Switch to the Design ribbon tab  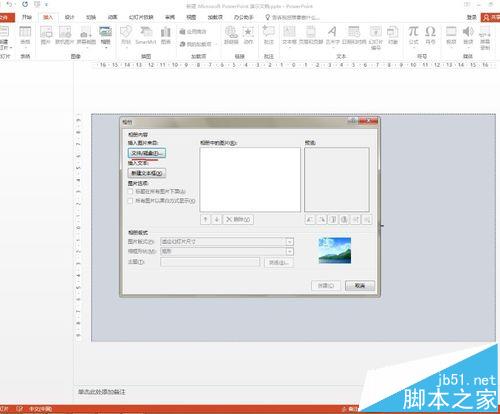69,17
